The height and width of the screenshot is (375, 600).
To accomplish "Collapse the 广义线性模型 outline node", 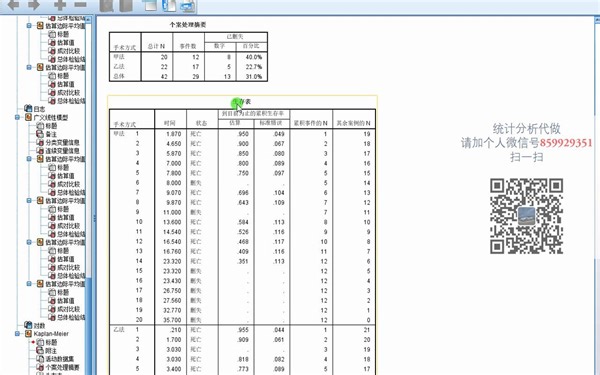I will (18, 117).
